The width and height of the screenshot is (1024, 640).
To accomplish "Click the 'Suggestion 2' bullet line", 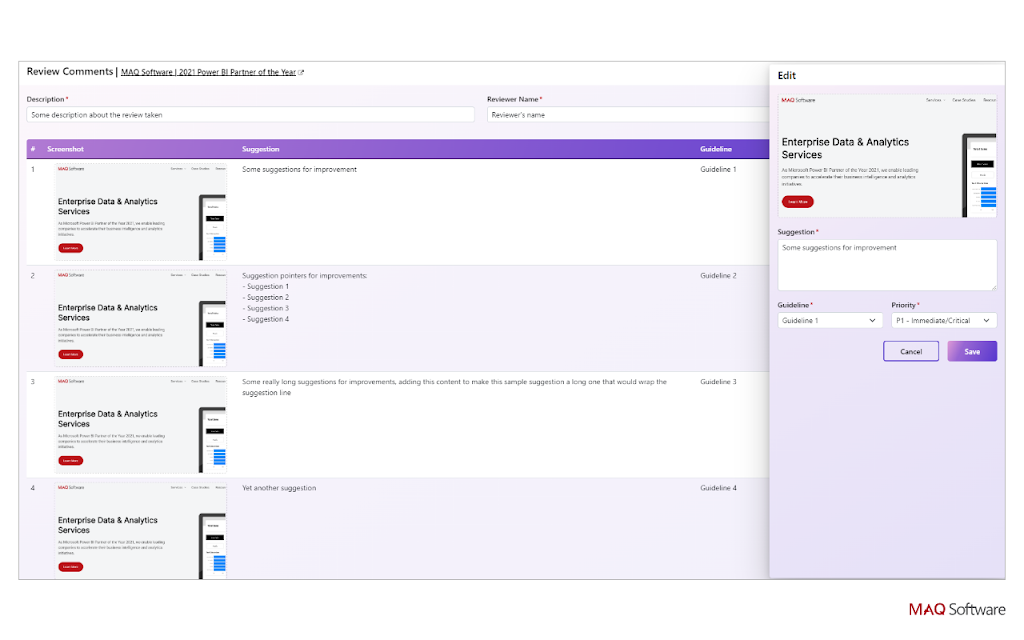I will 266,298.
